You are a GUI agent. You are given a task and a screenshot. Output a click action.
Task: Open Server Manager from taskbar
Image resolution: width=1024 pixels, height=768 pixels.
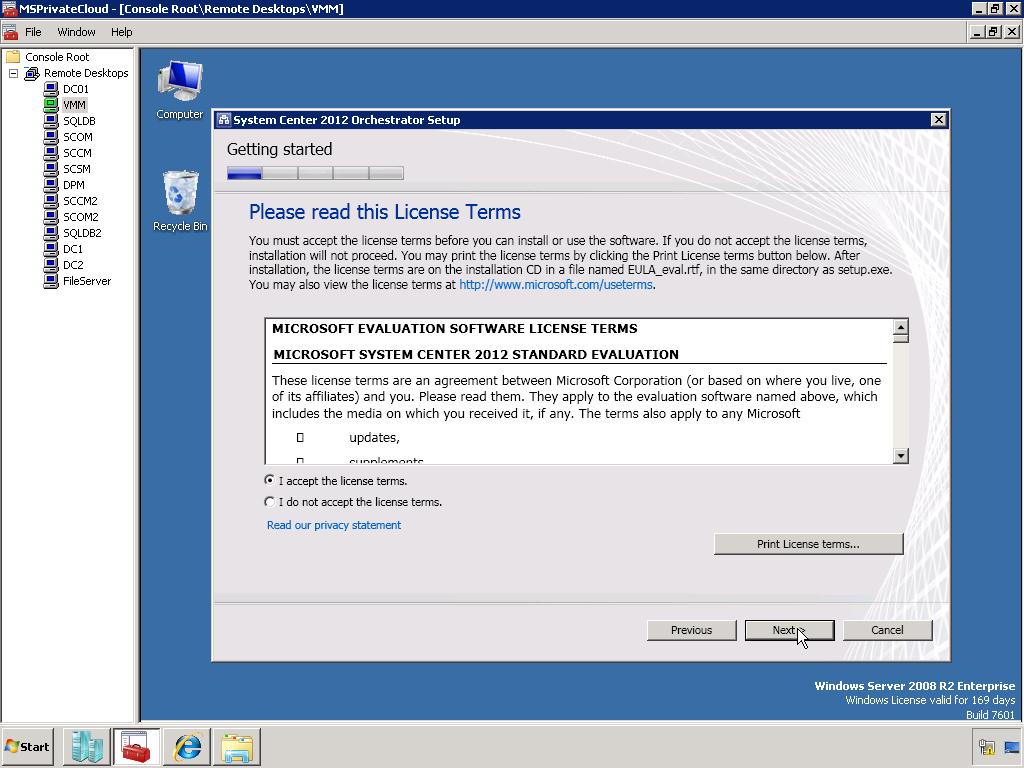coord(87,746)
